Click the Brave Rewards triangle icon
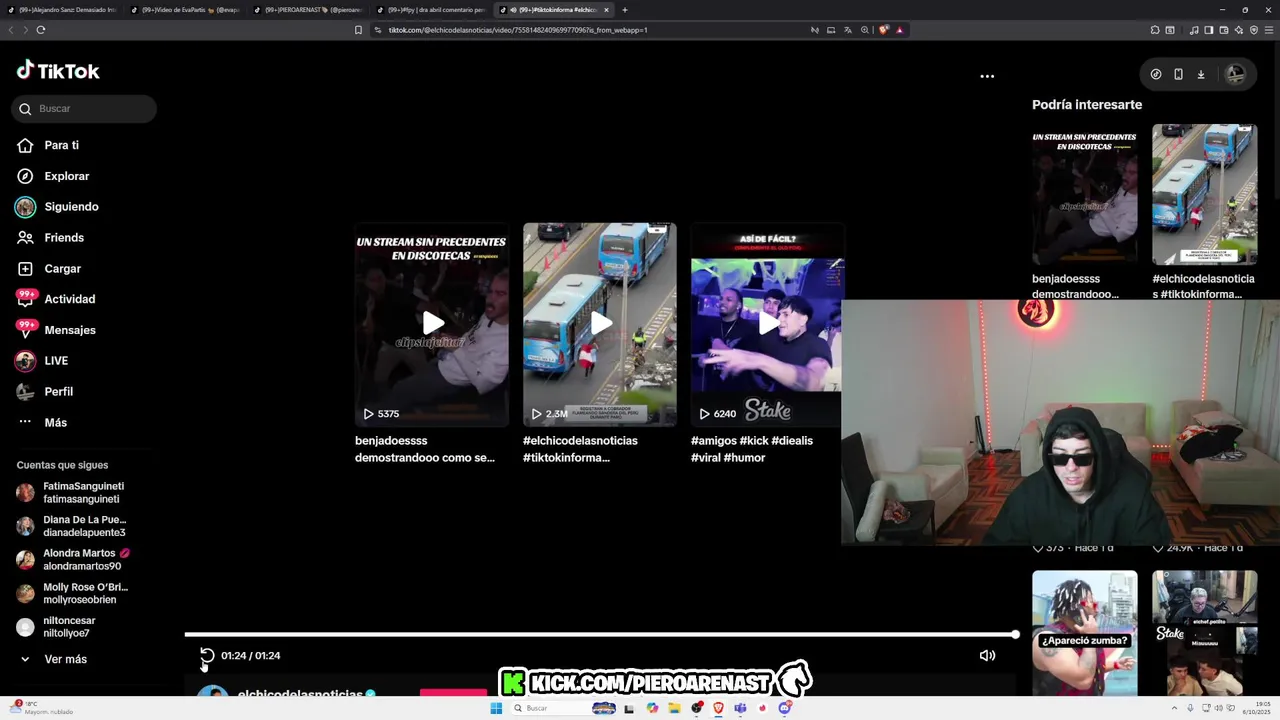Viewport: 1280px width, 720px height. point(900,30)
